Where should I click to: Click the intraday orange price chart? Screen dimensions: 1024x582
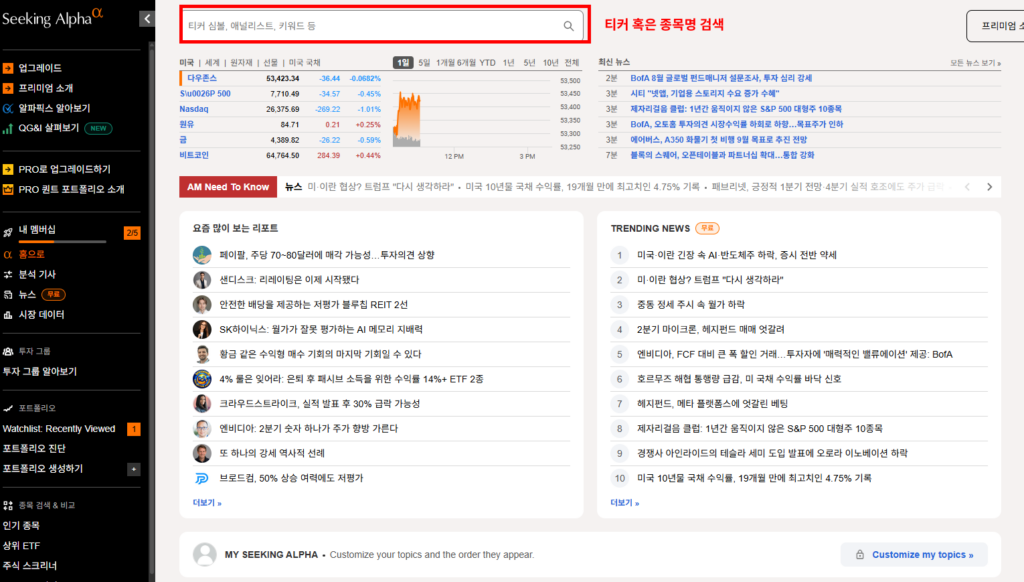[x=407, y=120]
